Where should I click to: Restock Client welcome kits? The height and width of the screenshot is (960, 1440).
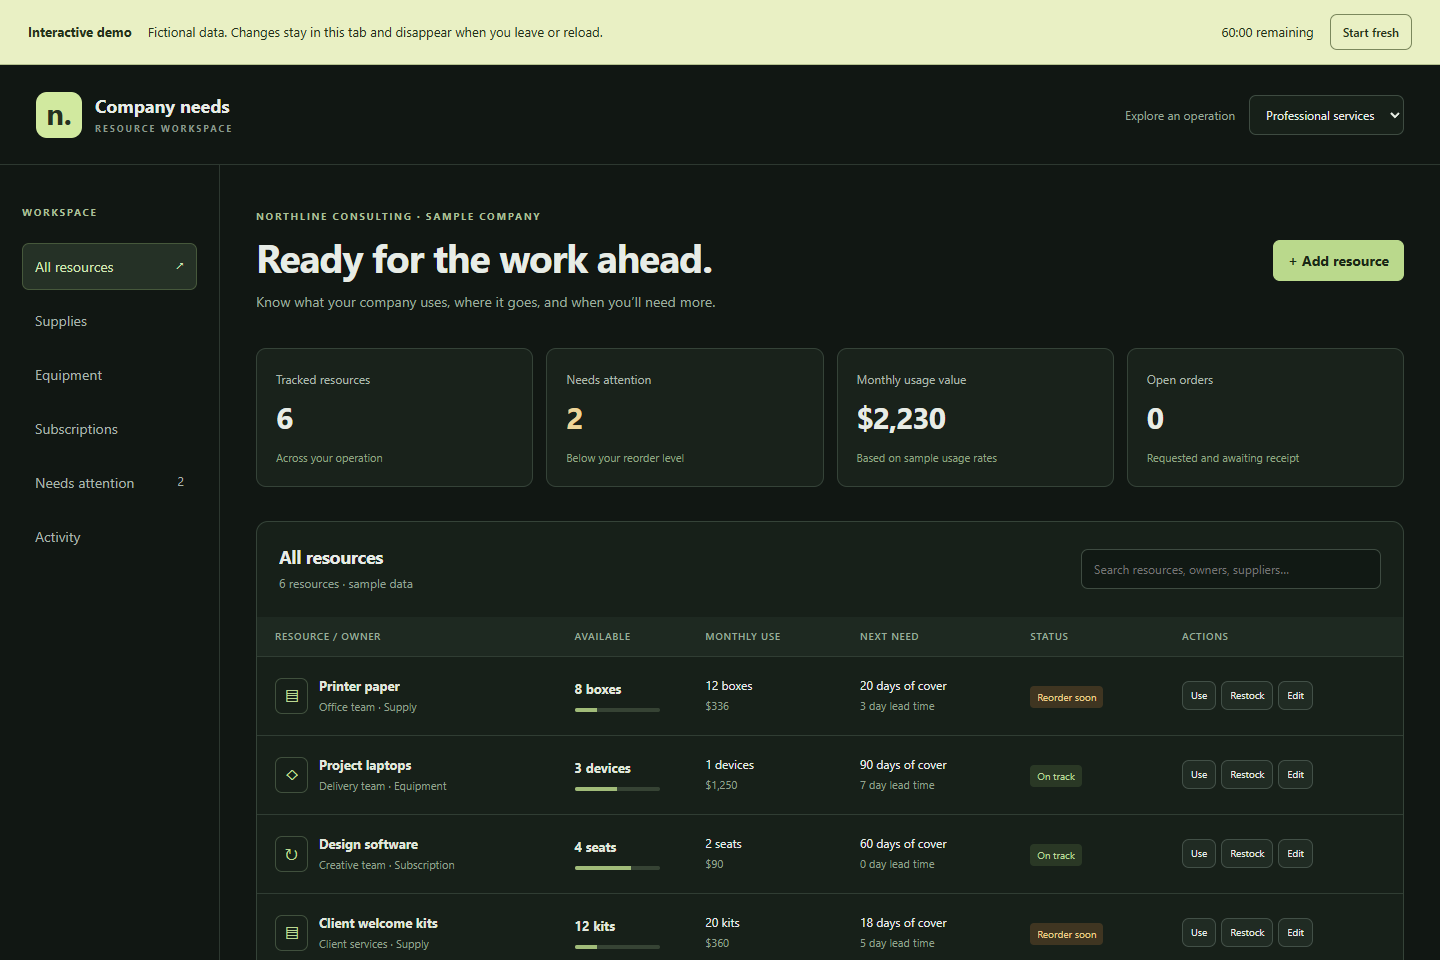(1247, 933)
